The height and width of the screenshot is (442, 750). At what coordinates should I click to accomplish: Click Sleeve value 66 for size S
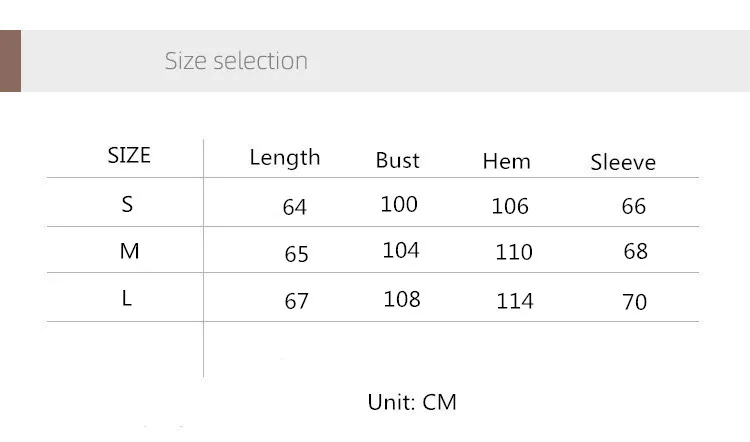pos(634,206)
